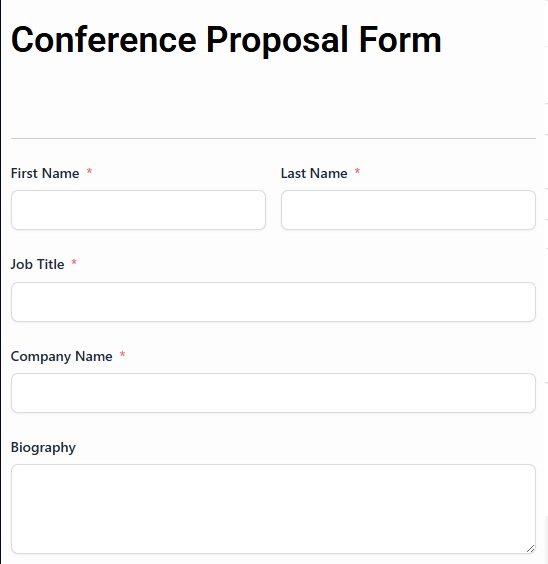Click the word Conference in the heading
The image size is (548, 564).
[x=104, y=40]
